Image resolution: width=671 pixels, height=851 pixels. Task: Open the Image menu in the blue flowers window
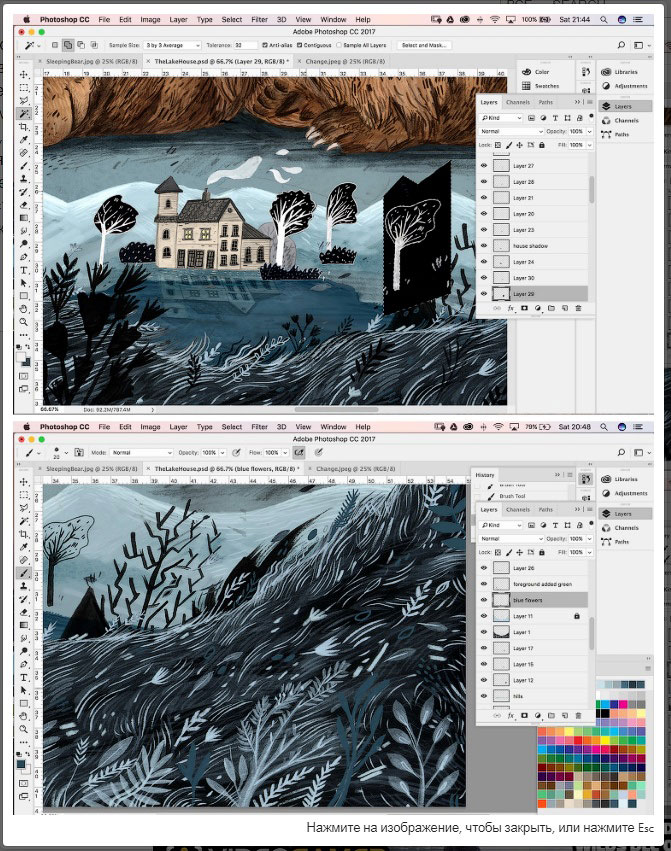tap(150, 427)
